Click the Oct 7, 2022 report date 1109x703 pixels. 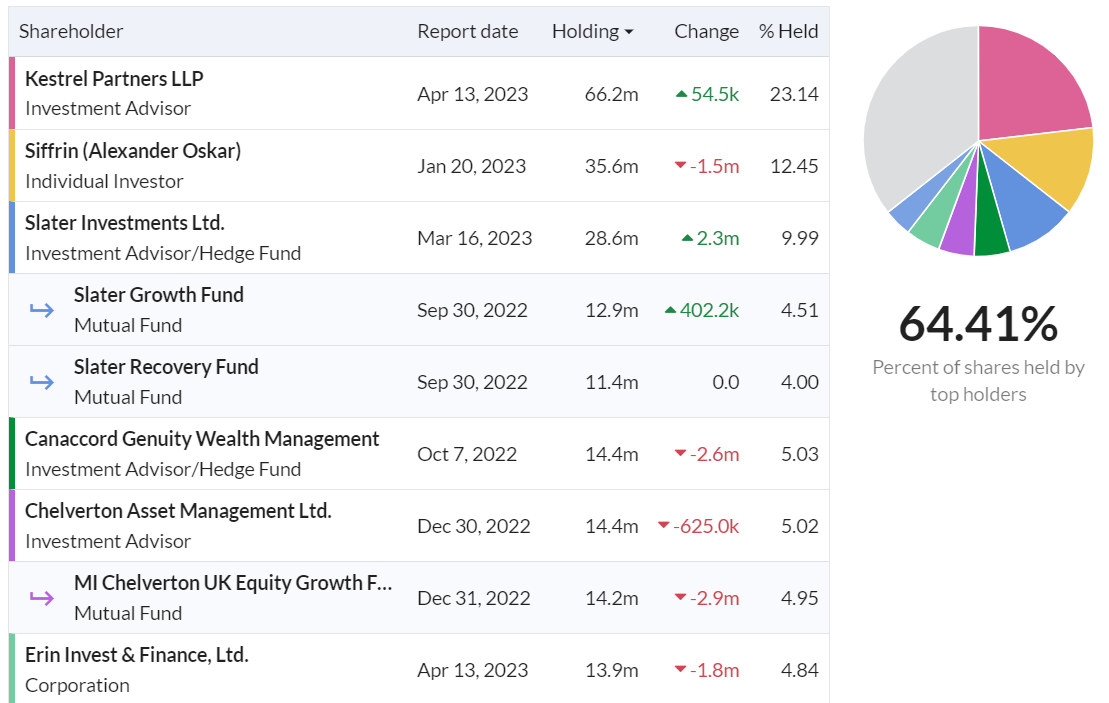pos(467,454)
